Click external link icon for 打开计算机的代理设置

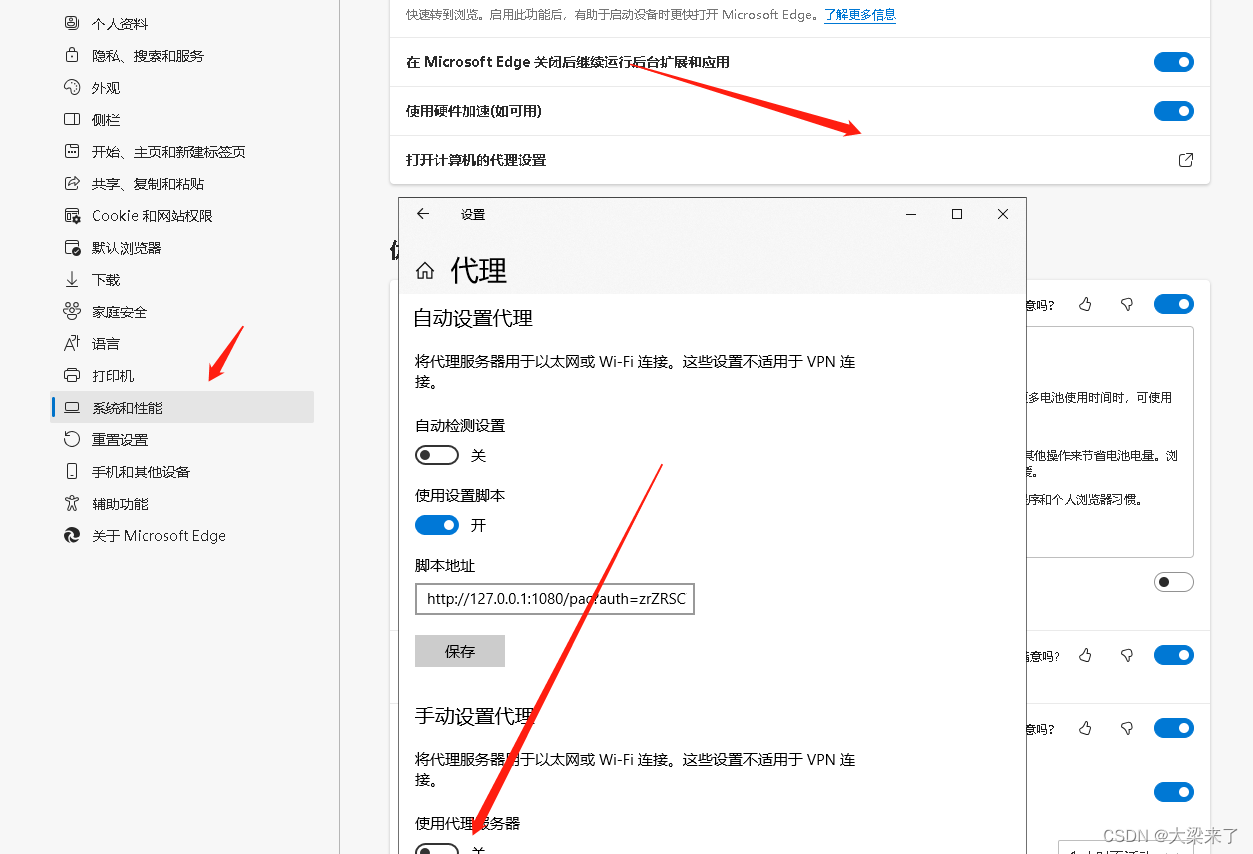pos(1186,160)
